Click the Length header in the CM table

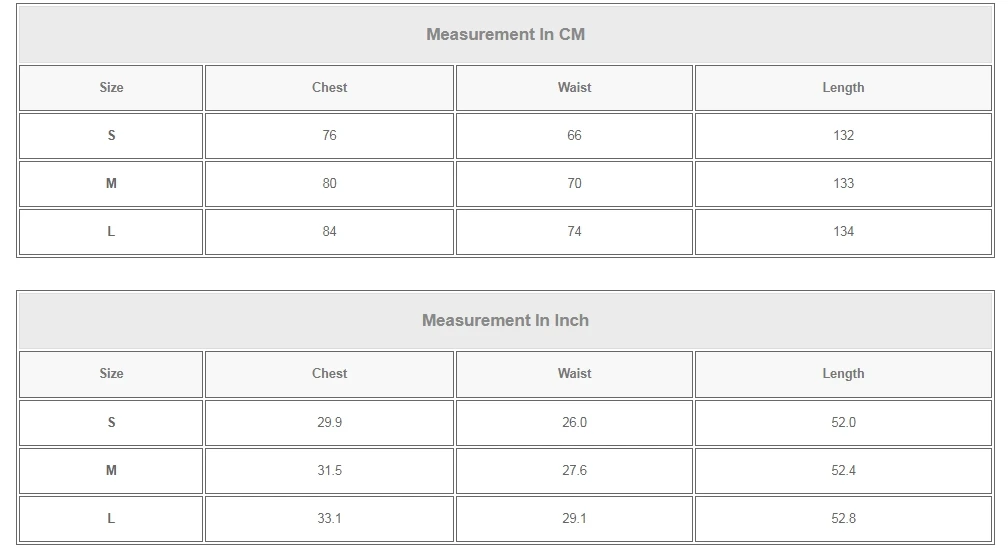click(843, 88)
